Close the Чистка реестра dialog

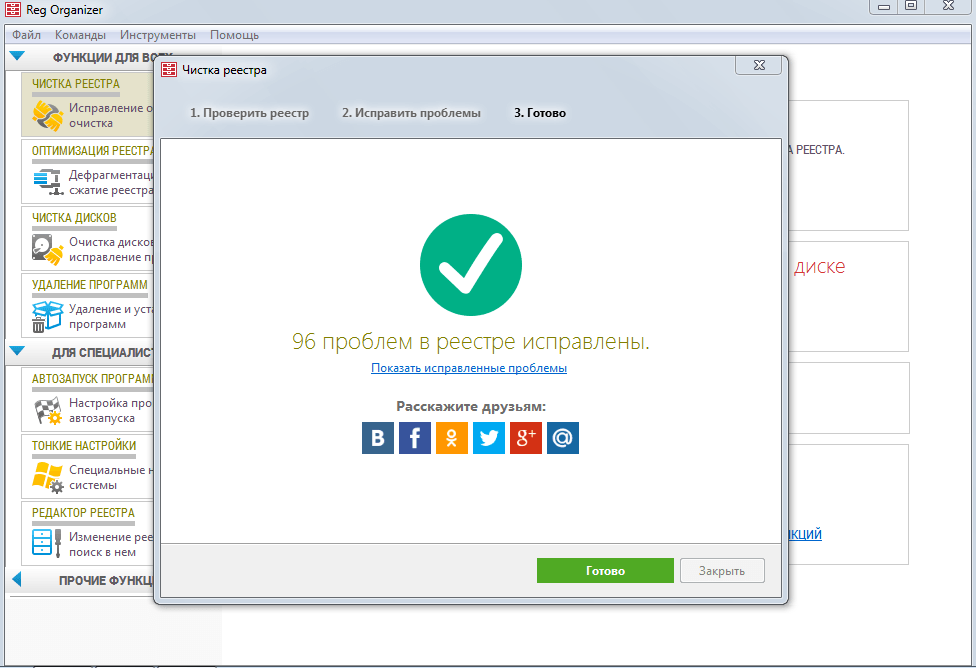coord(759,65)
